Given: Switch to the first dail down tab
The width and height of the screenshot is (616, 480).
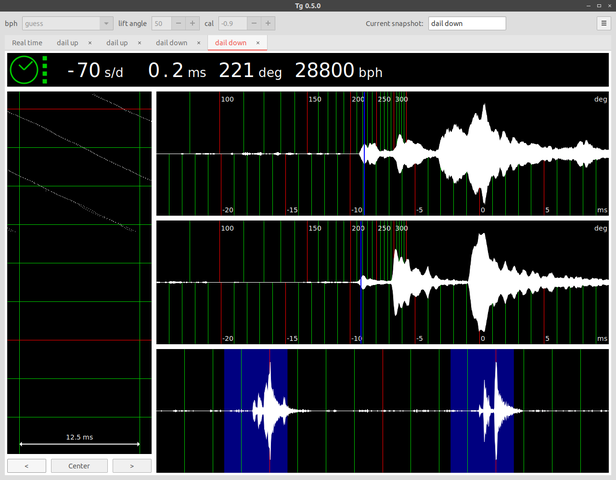Looking at the screenshot, I should tap(171, 43).
